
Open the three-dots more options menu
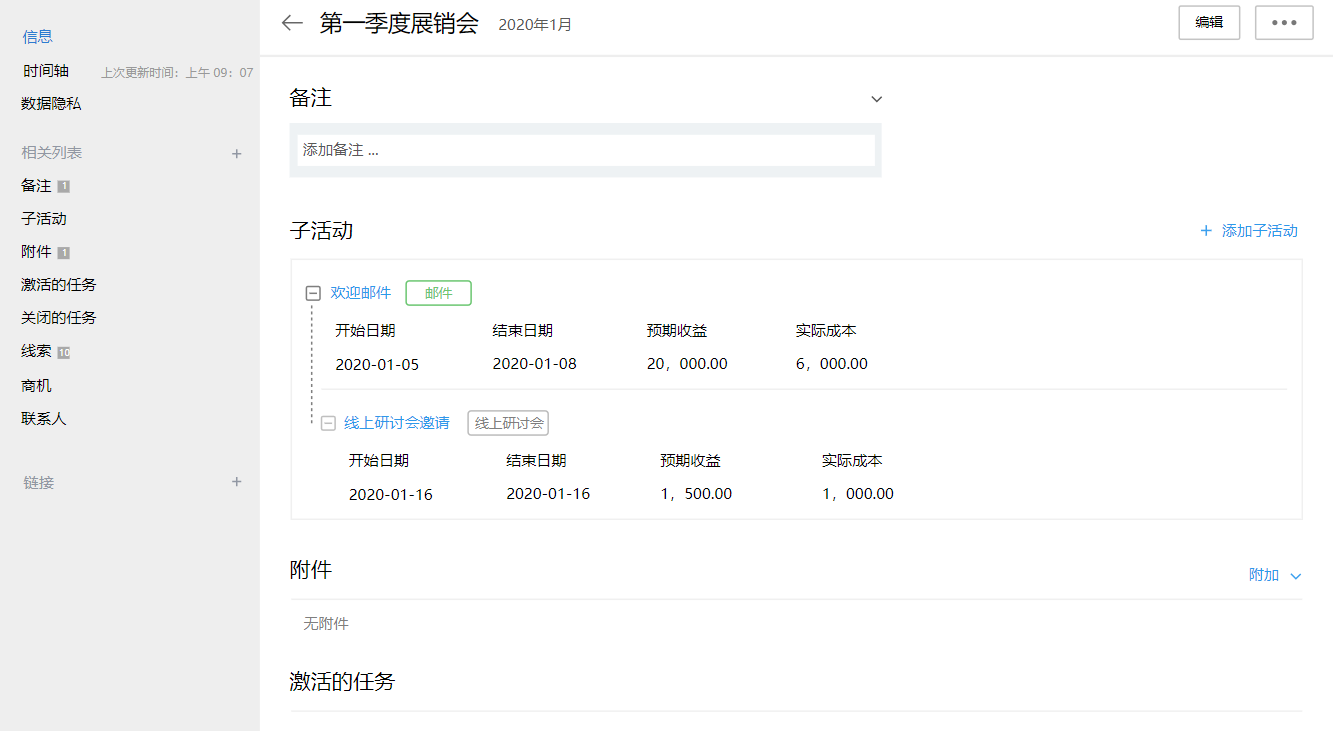(1284, 23)
